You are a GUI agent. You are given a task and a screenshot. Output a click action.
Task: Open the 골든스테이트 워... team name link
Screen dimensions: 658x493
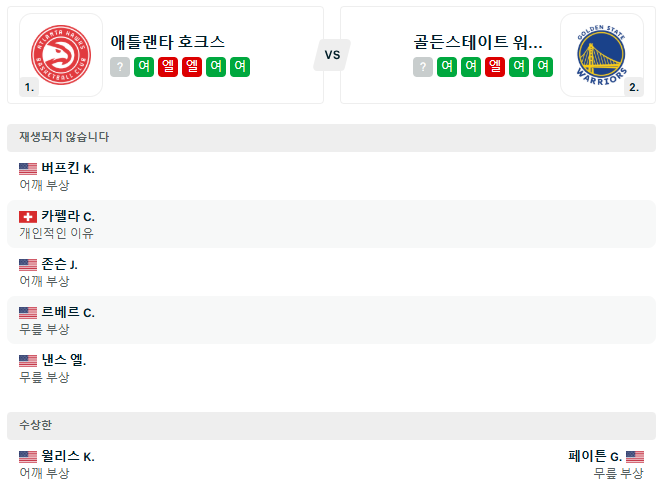478,42
